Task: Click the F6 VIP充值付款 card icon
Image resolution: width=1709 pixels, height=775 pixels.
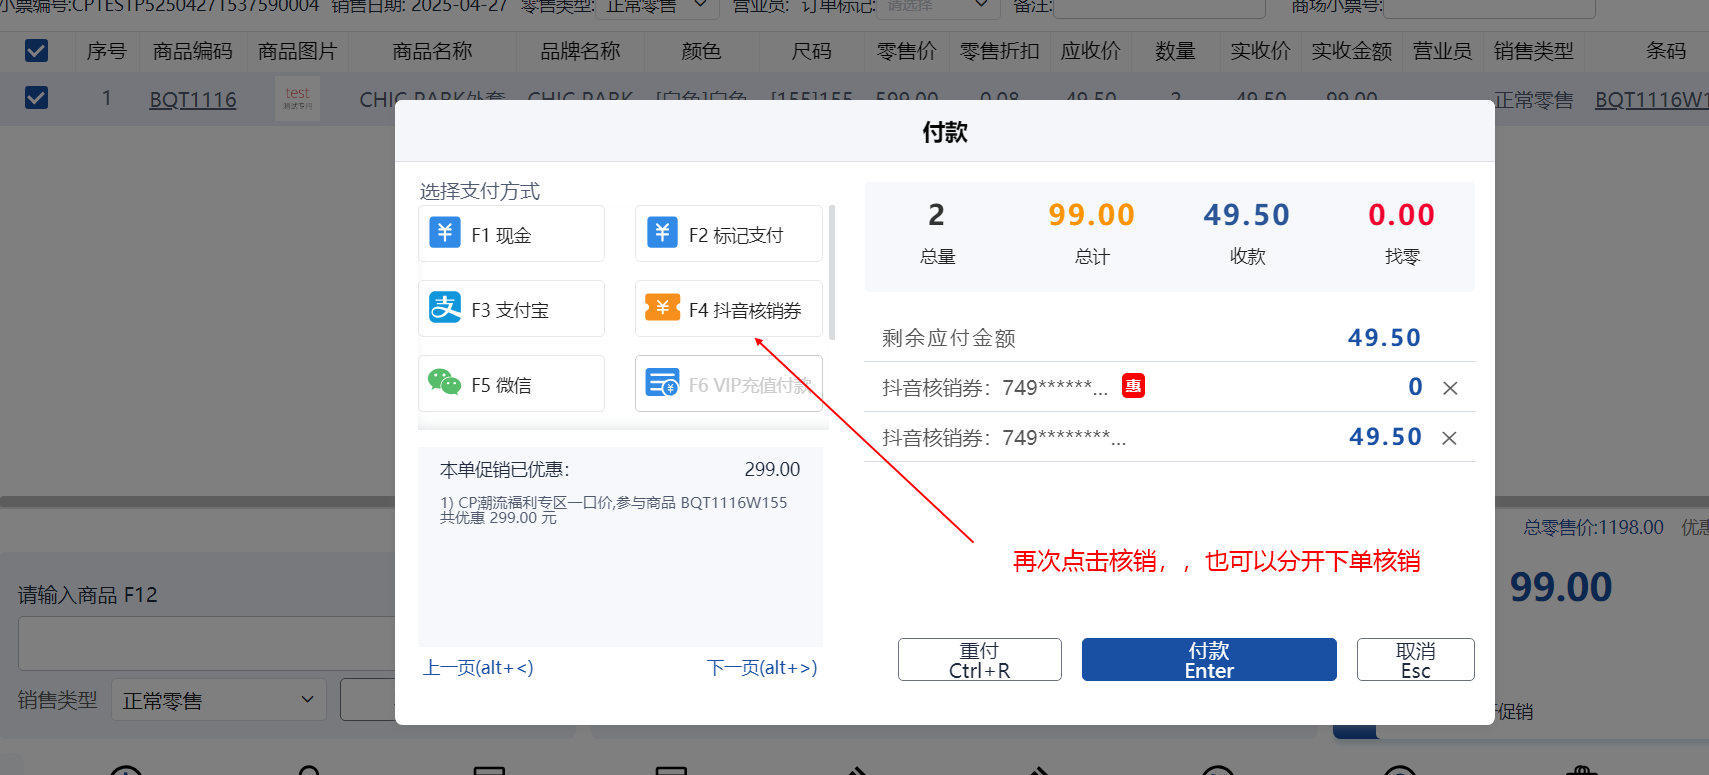Action: pos(662,383)
